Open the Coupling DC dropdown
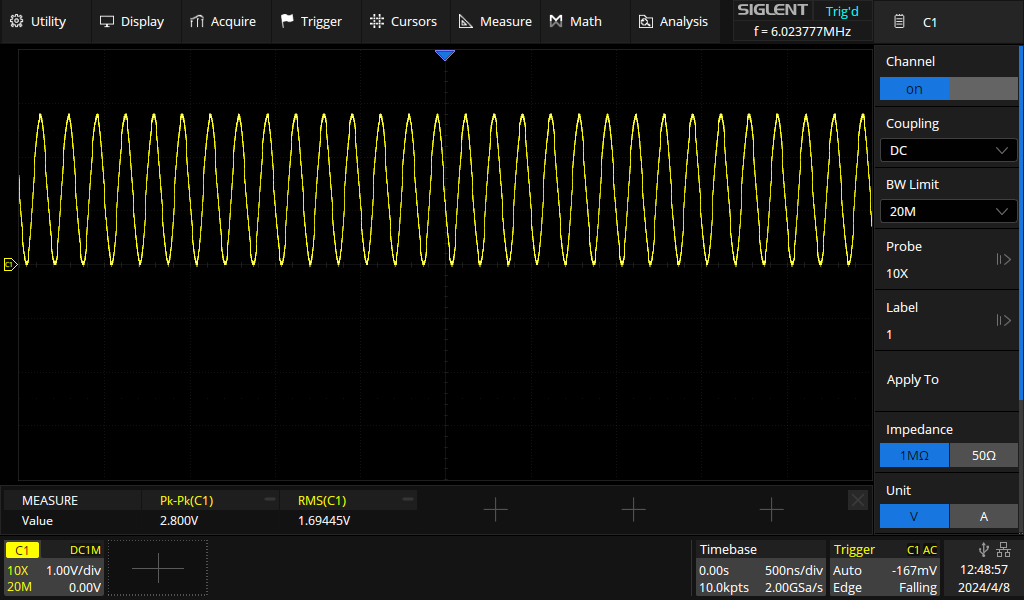The width and height of the screenshot is (1024, 600). click(948, 151)
